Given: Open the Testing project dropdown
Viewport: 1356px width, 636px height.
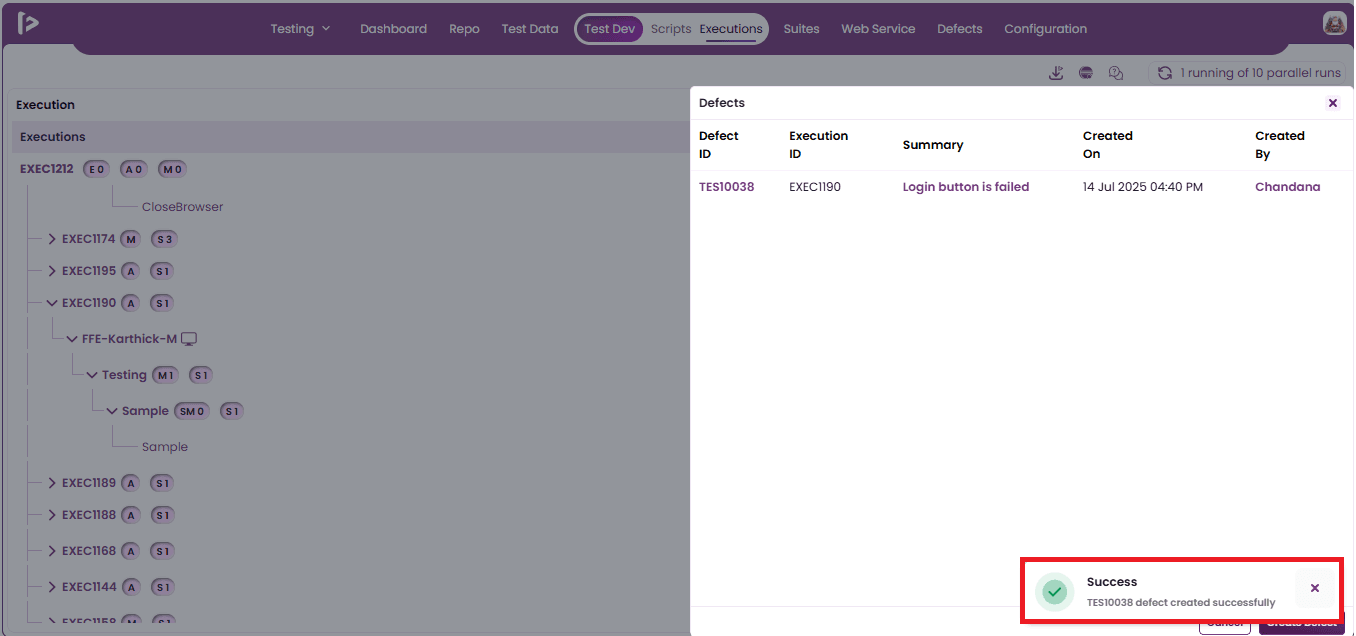Looking at the screenshot, I should tap(300, 29).
